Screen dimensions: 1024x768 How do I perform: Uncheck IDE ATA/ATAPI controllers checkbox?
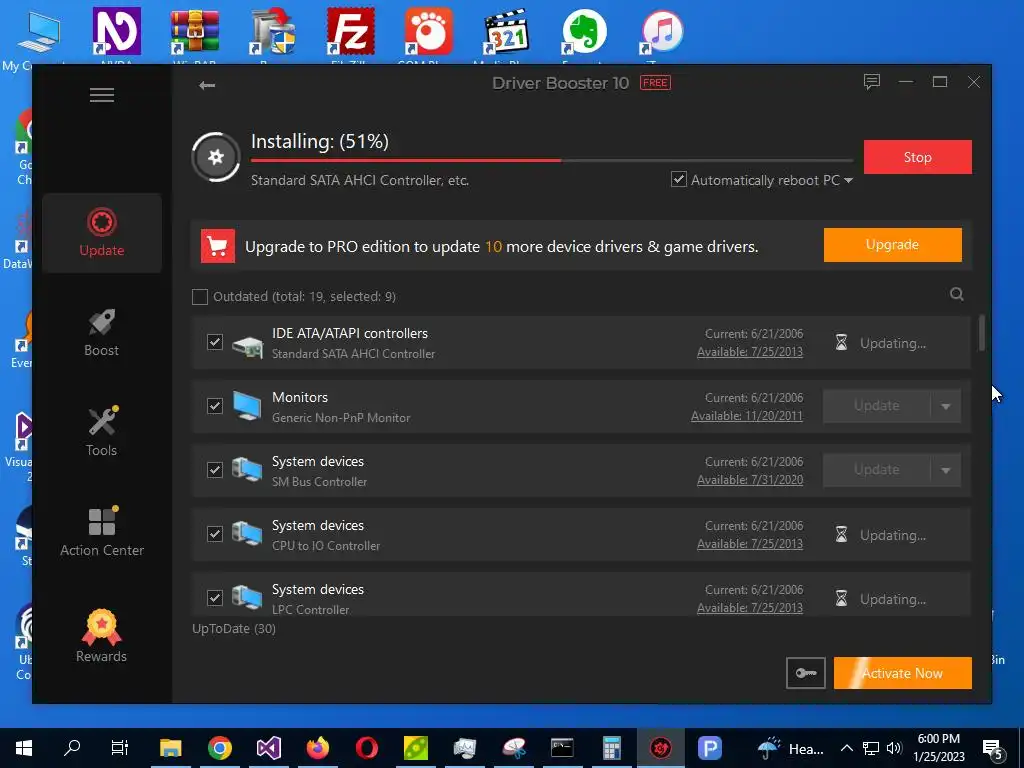pos(215,342)
